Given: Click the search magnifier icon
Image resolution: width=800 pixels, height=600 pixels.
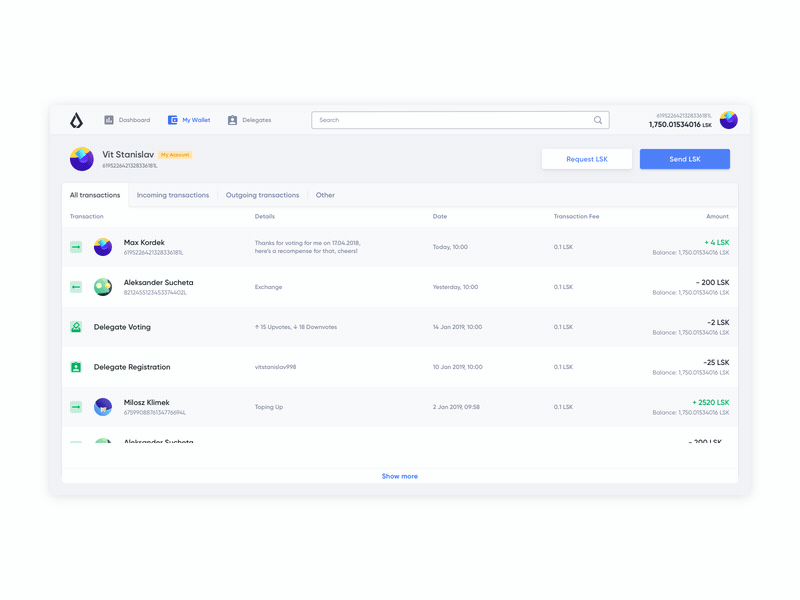Looking at the screenshot, I should point(598,120).
